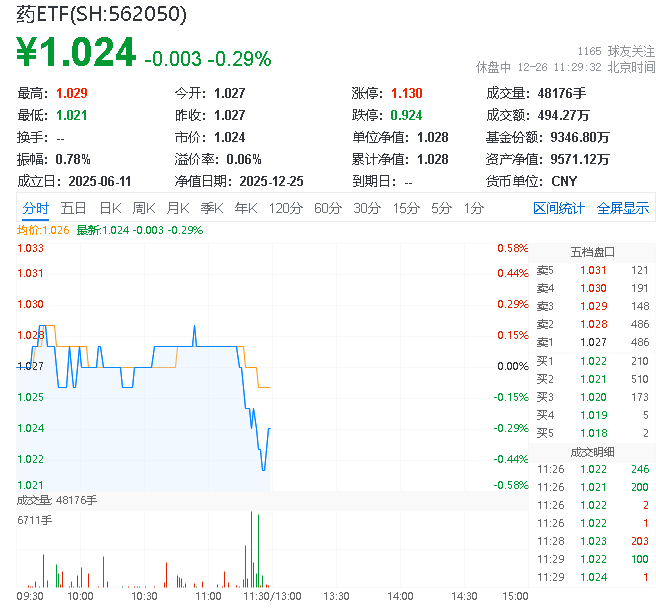
Task: Click the 区间统计 range statistics link
Action: tap(559, 208)
